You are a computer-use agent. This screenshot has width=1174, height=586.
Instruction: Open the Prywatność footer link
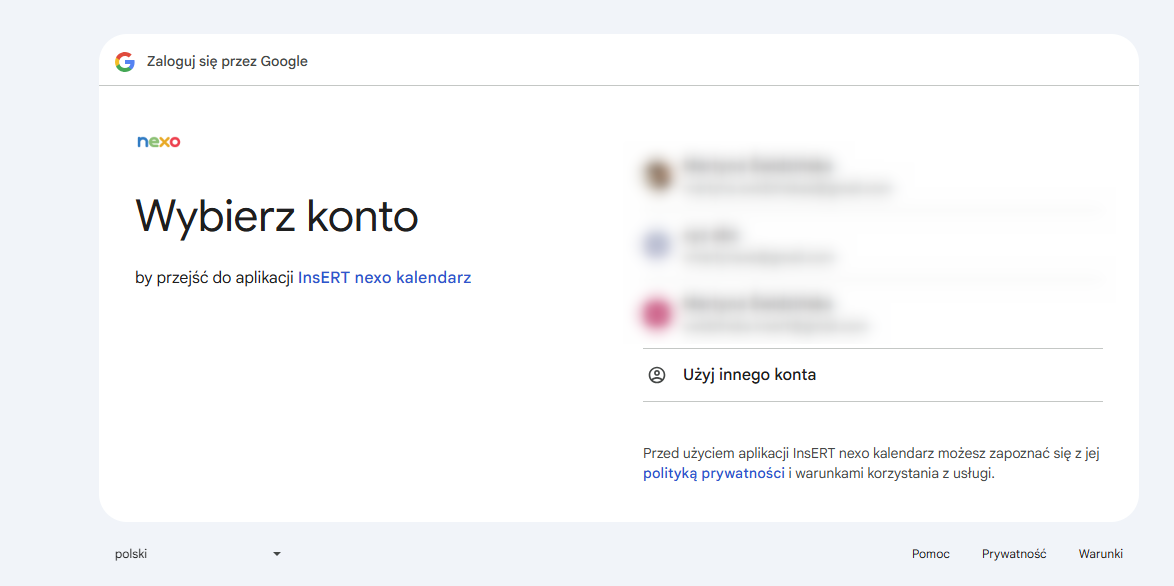[1014, 554]
